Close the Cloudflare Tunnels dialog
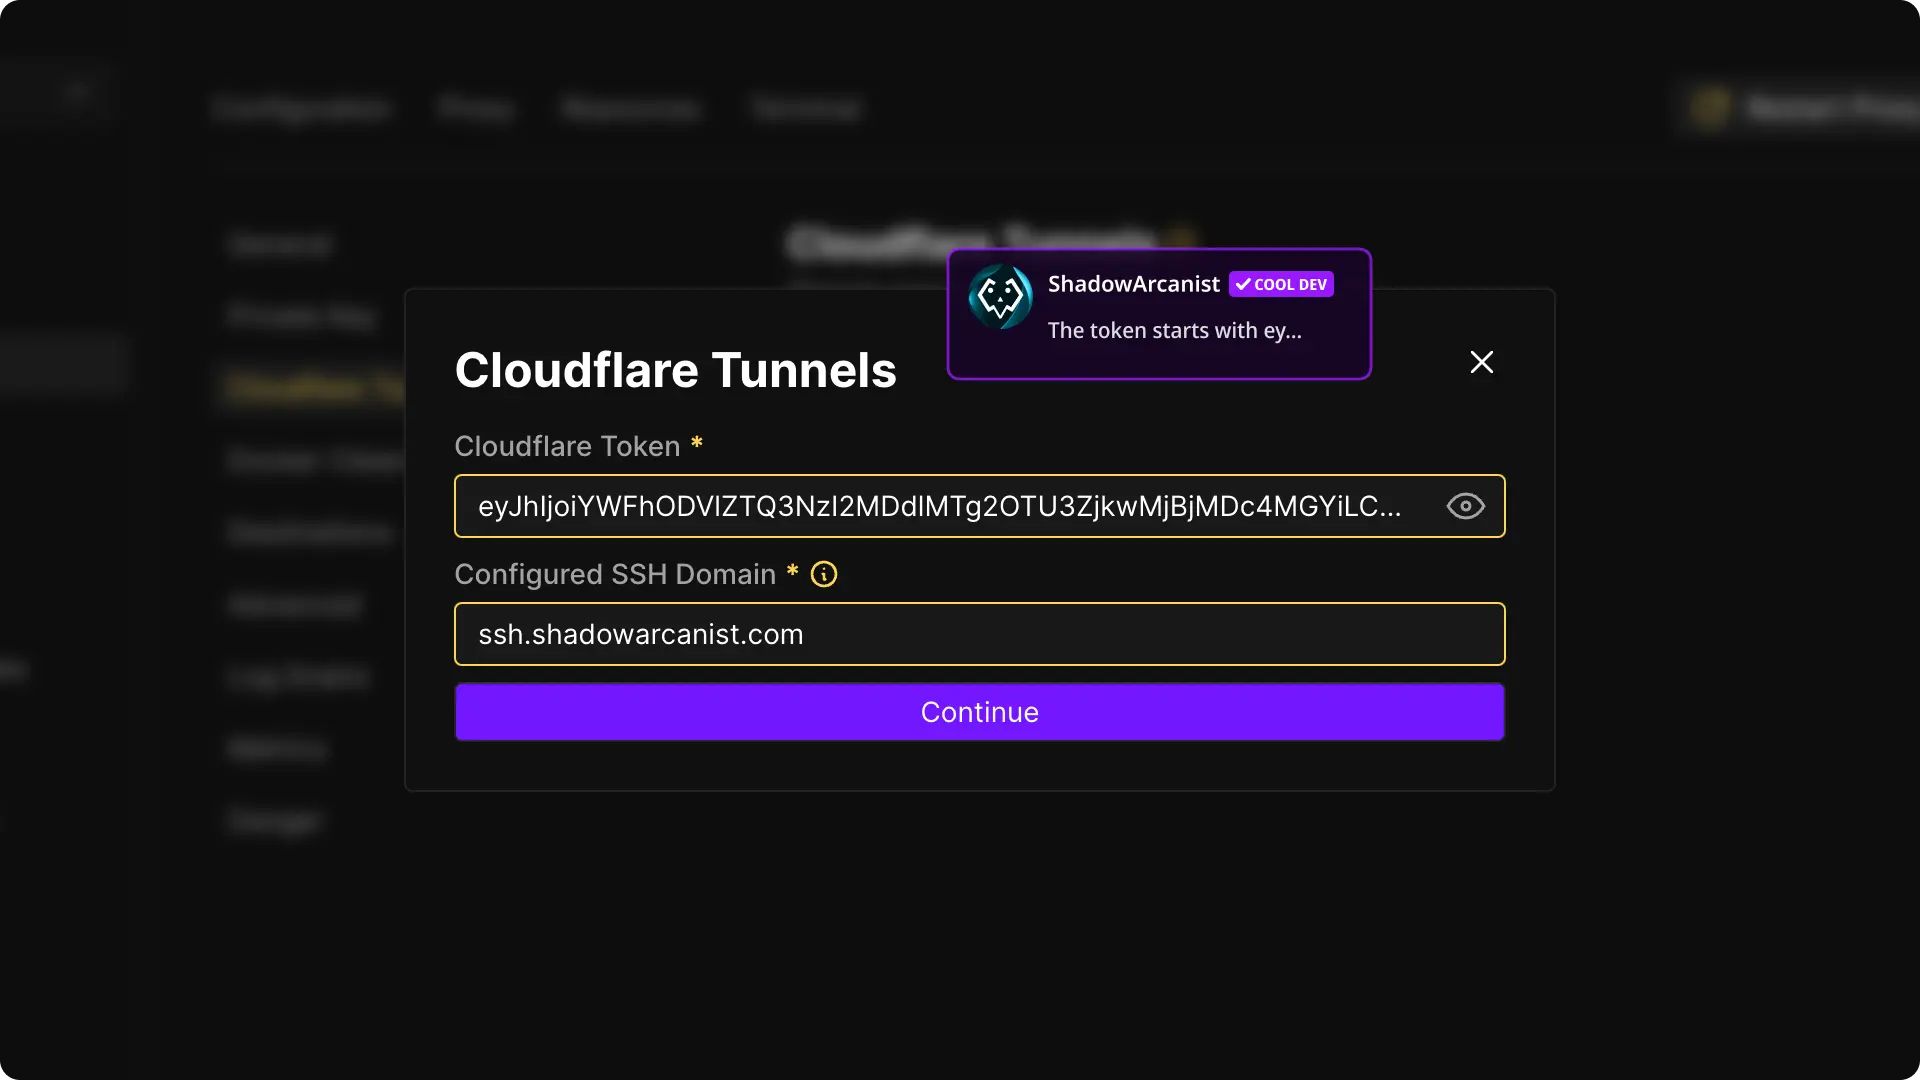This screenshot has height=1080, width=1920. pos(1481,362)
